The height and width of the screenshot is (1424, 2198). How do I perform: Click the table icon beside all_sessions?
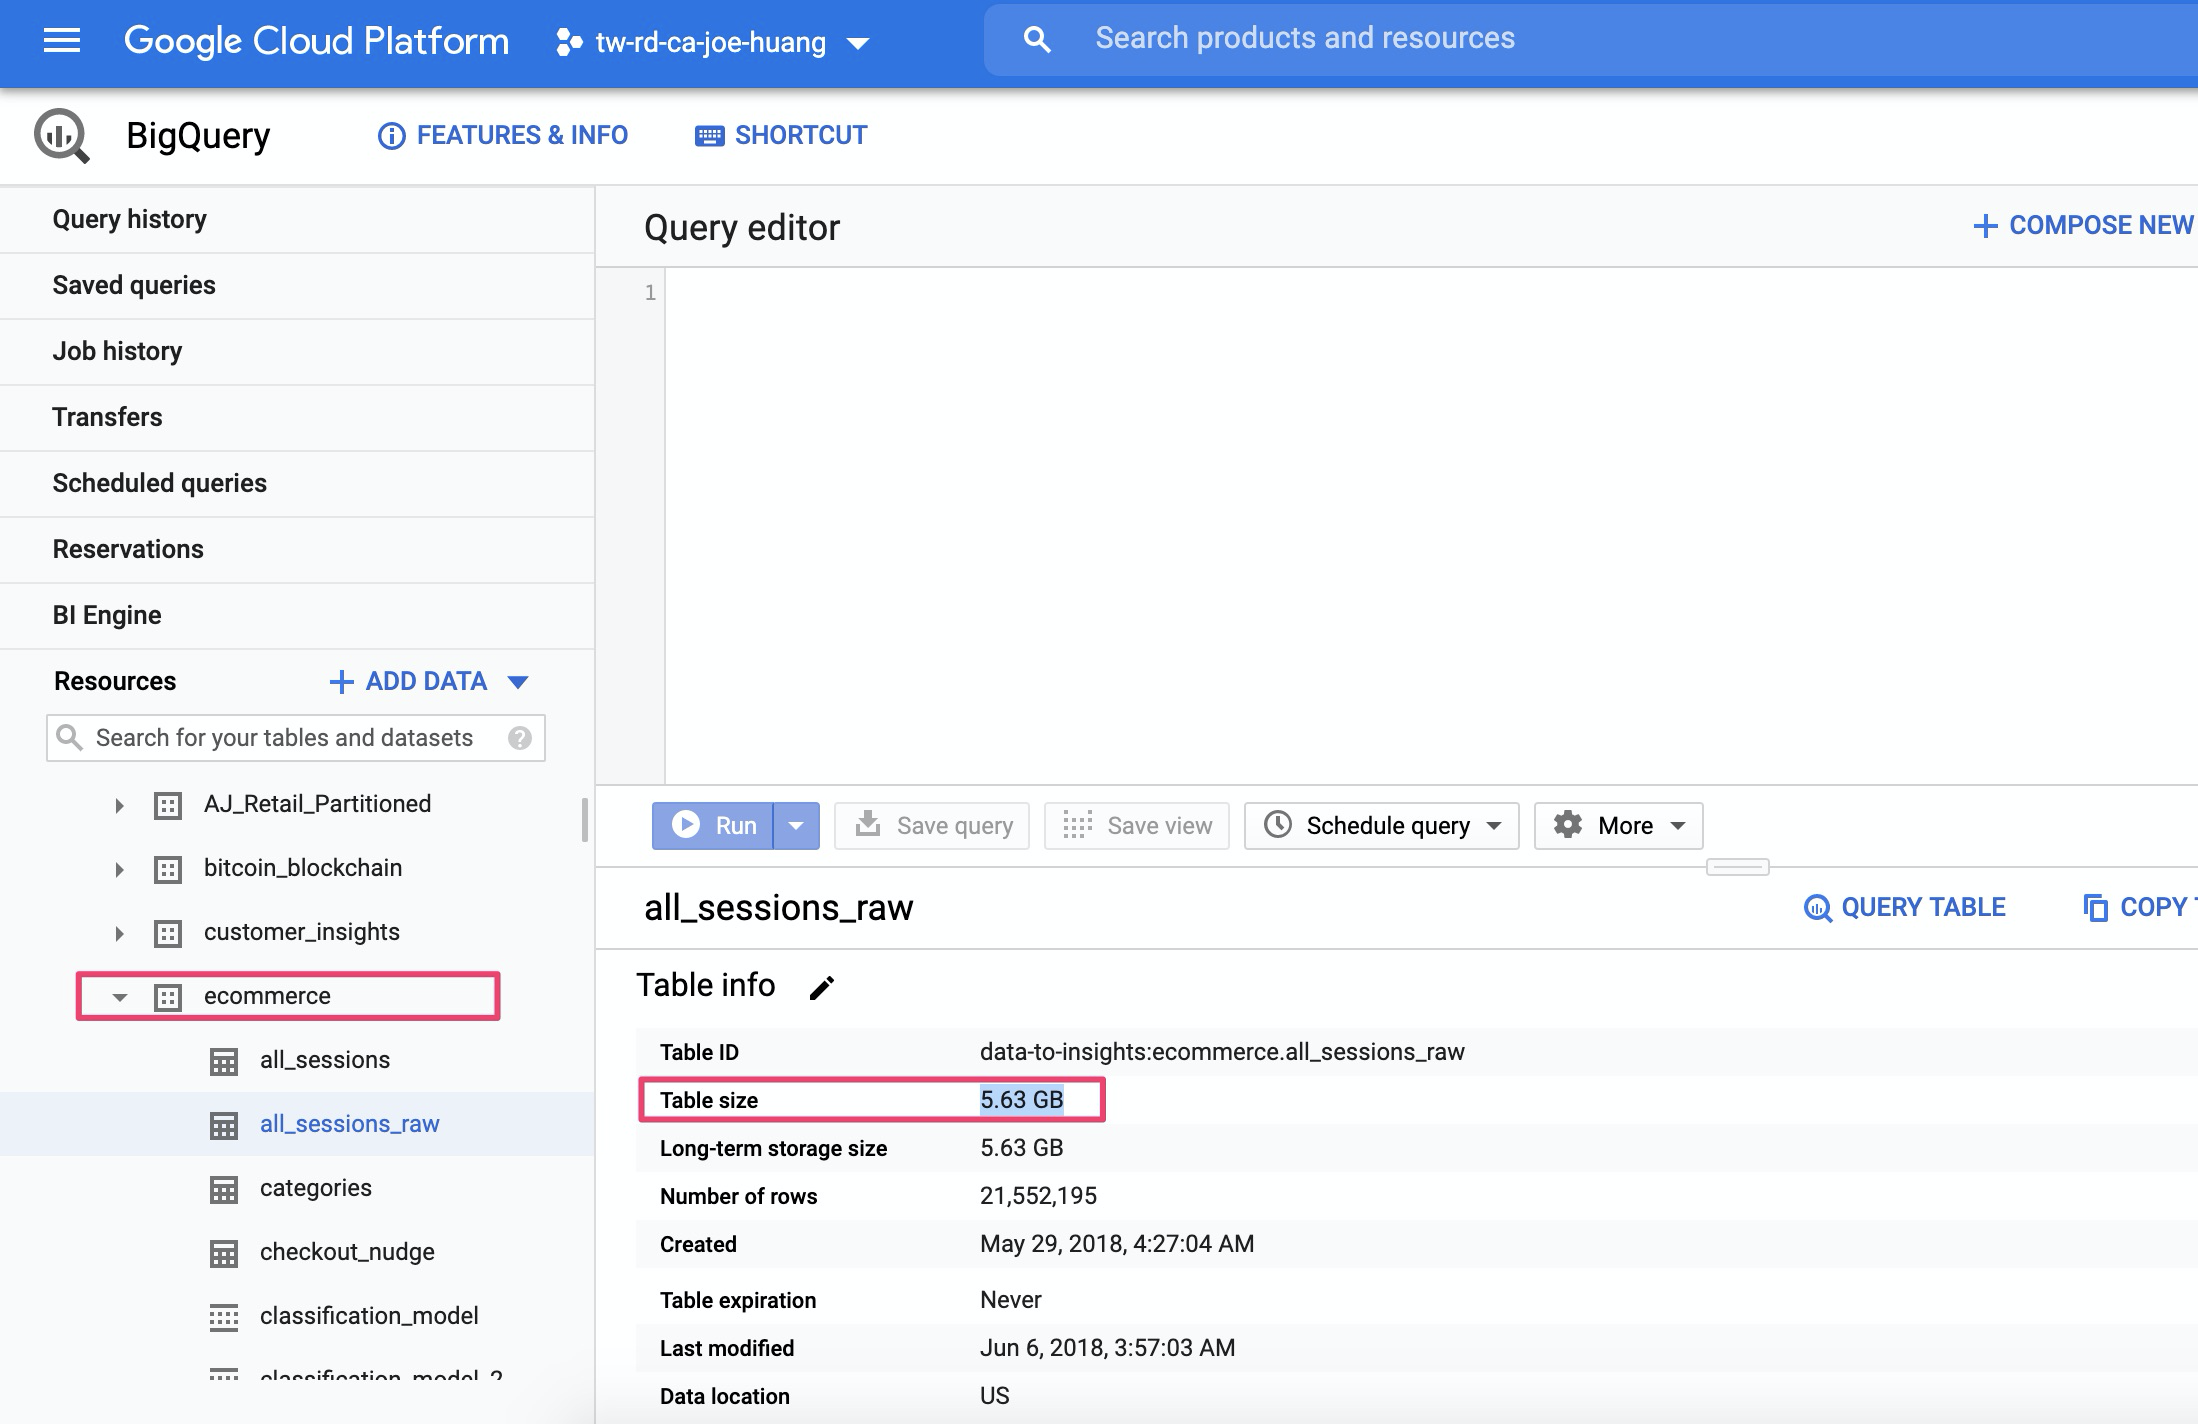tap(222, 1060)
